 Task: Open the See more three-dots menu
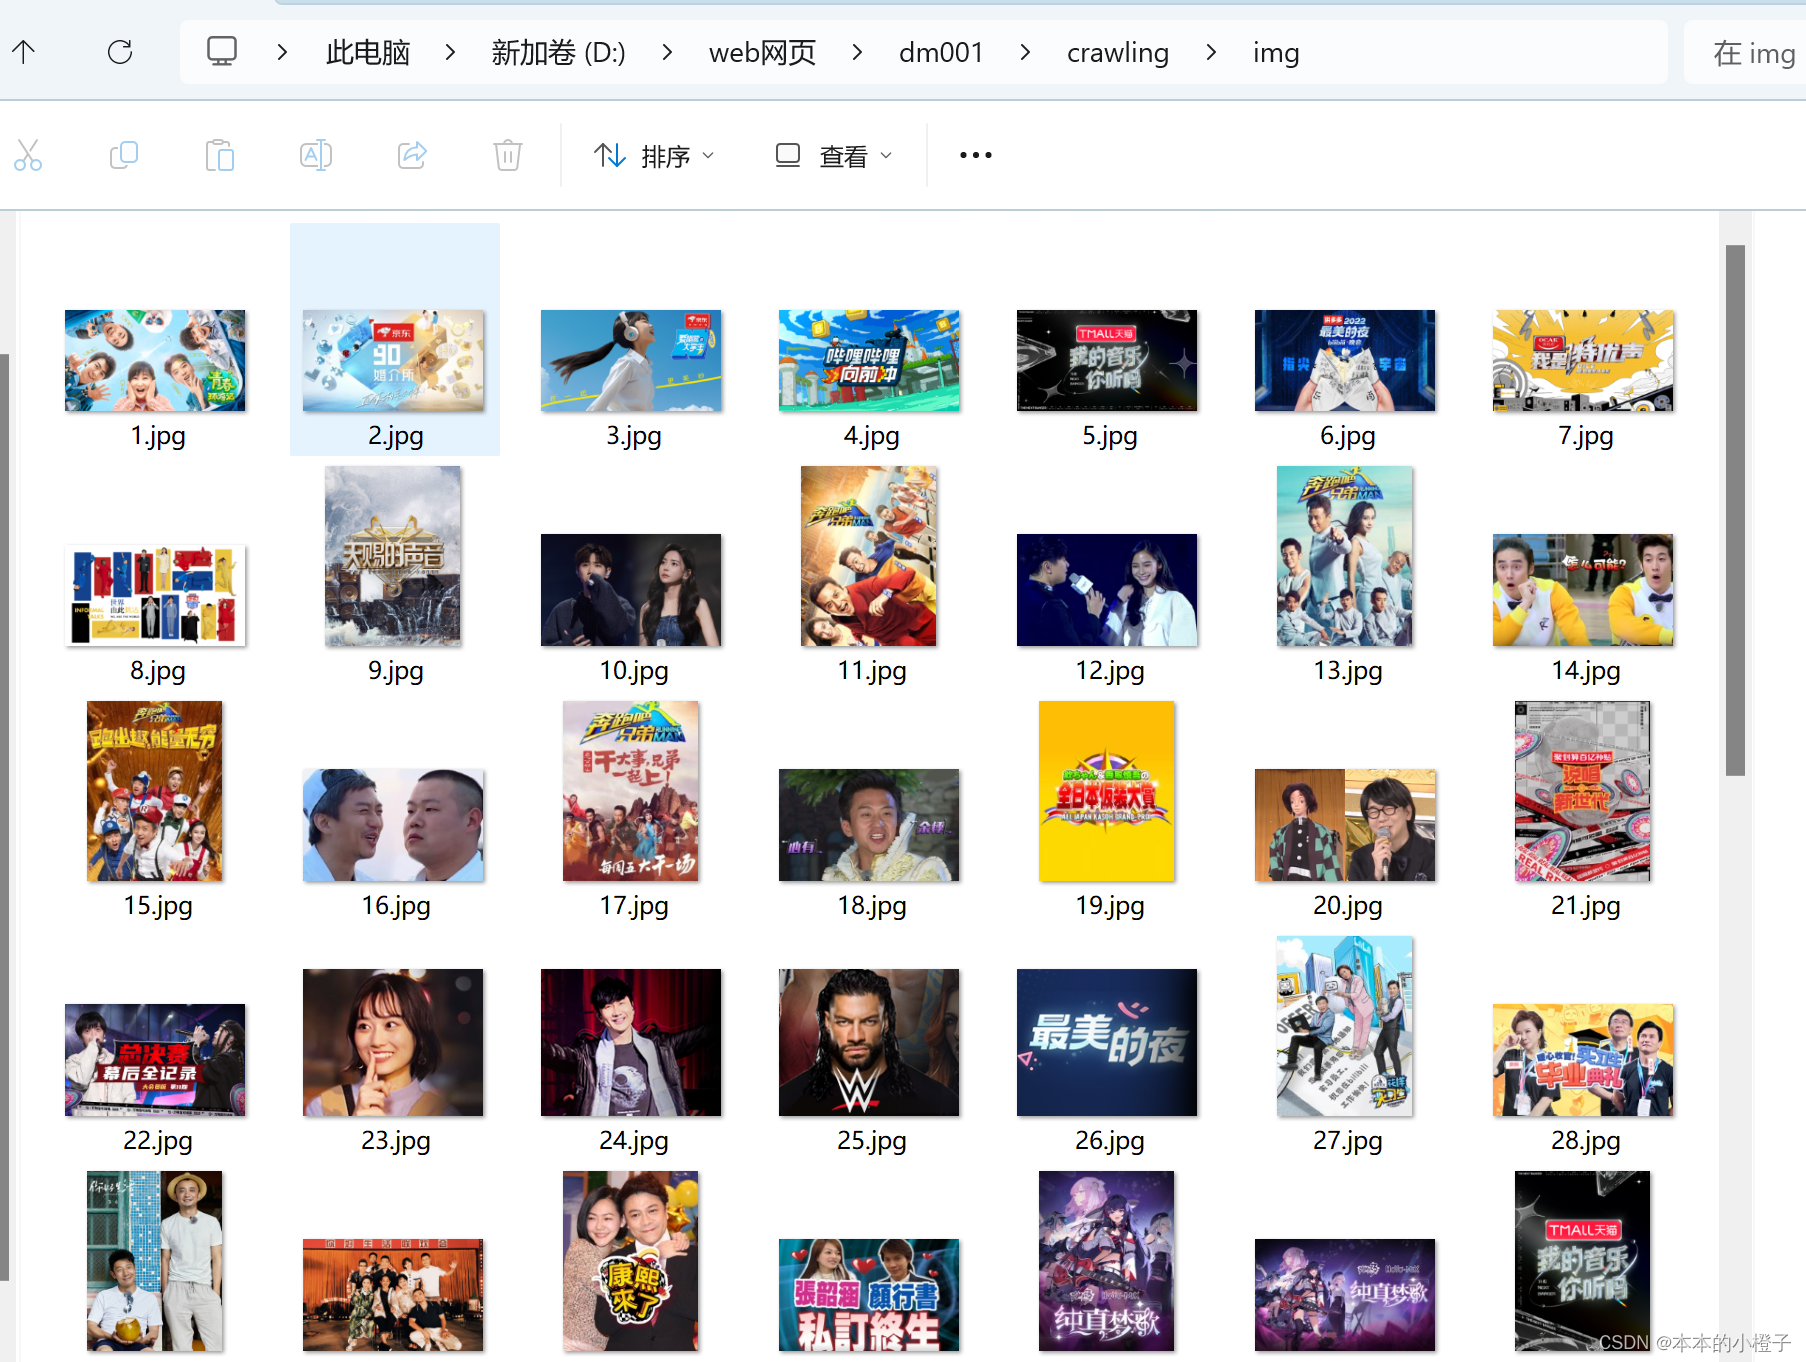pos(976,155)
